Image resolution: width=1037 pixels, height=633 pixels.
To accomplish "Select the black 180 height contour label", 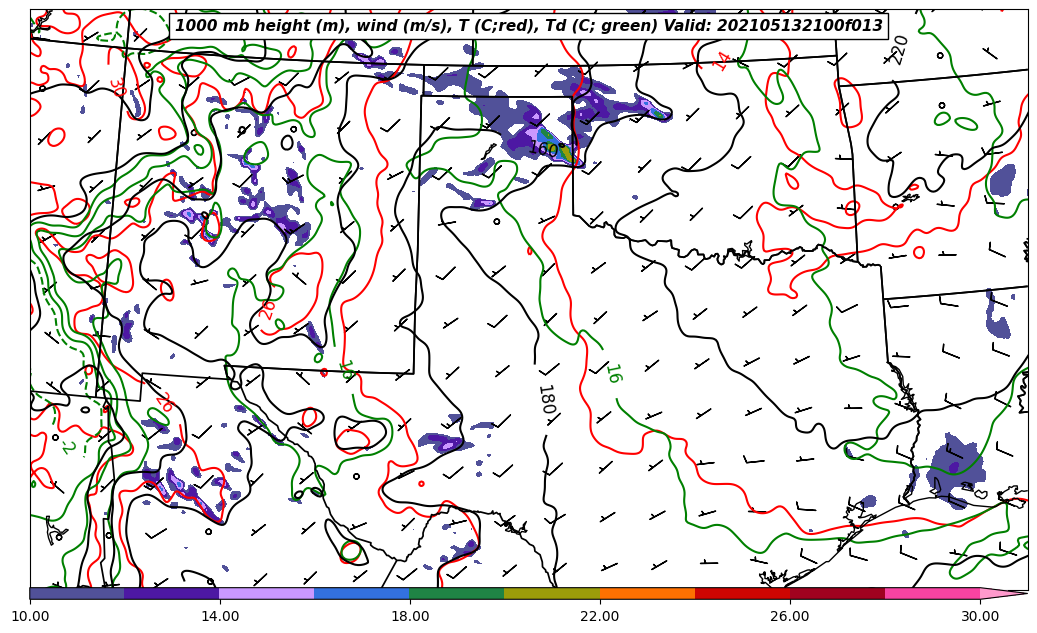I will tap(546, 399).
